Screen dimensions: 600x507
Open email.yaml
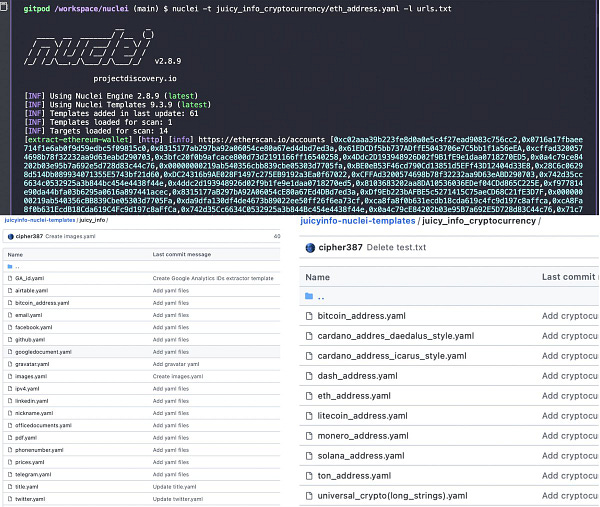coord(29,315)
